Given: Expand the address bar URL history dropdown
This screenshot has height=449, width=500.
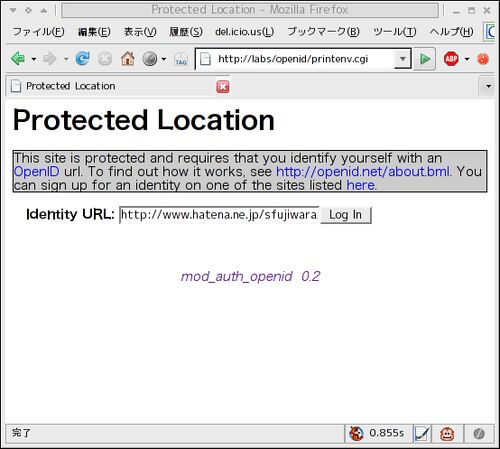Looking at the screenshot, I should click(x=403, y=59).
